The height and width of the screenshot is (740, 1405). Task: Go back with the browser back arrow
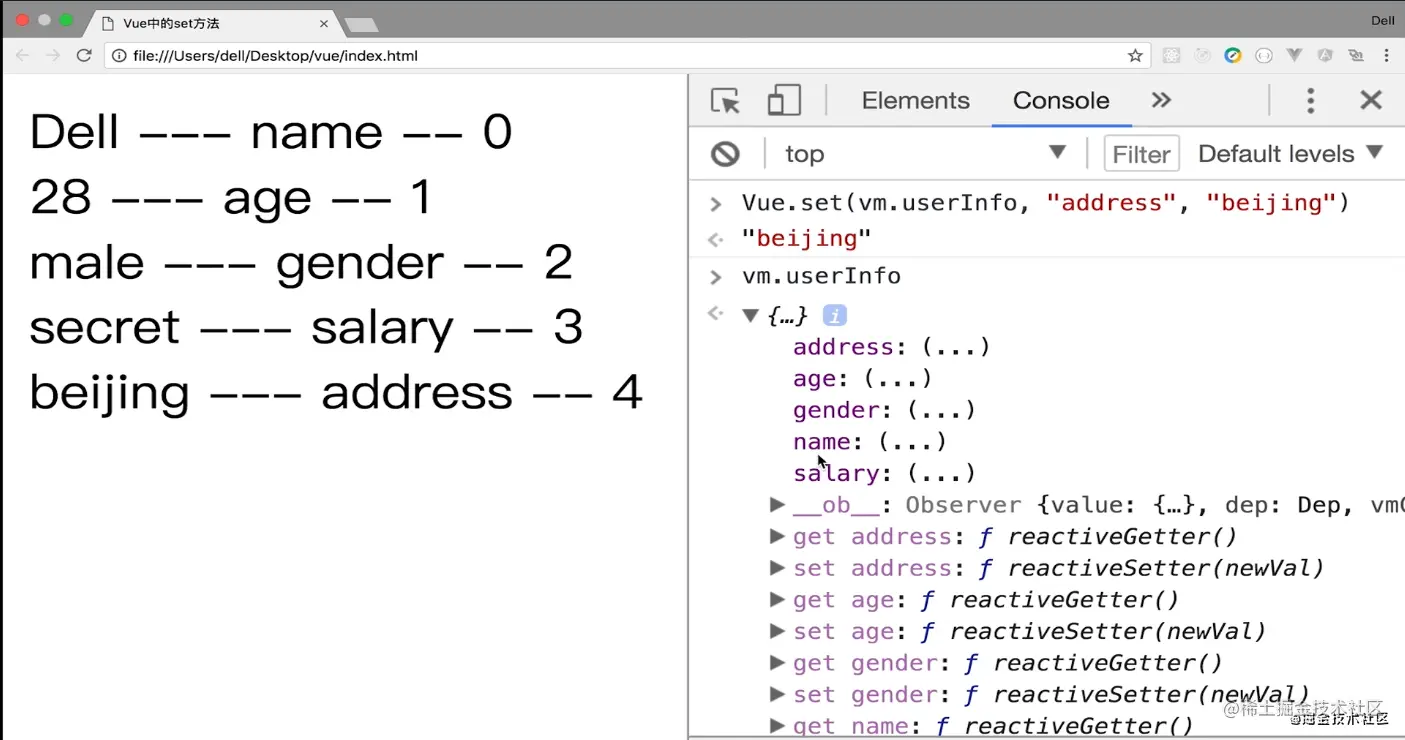point(22,56)
